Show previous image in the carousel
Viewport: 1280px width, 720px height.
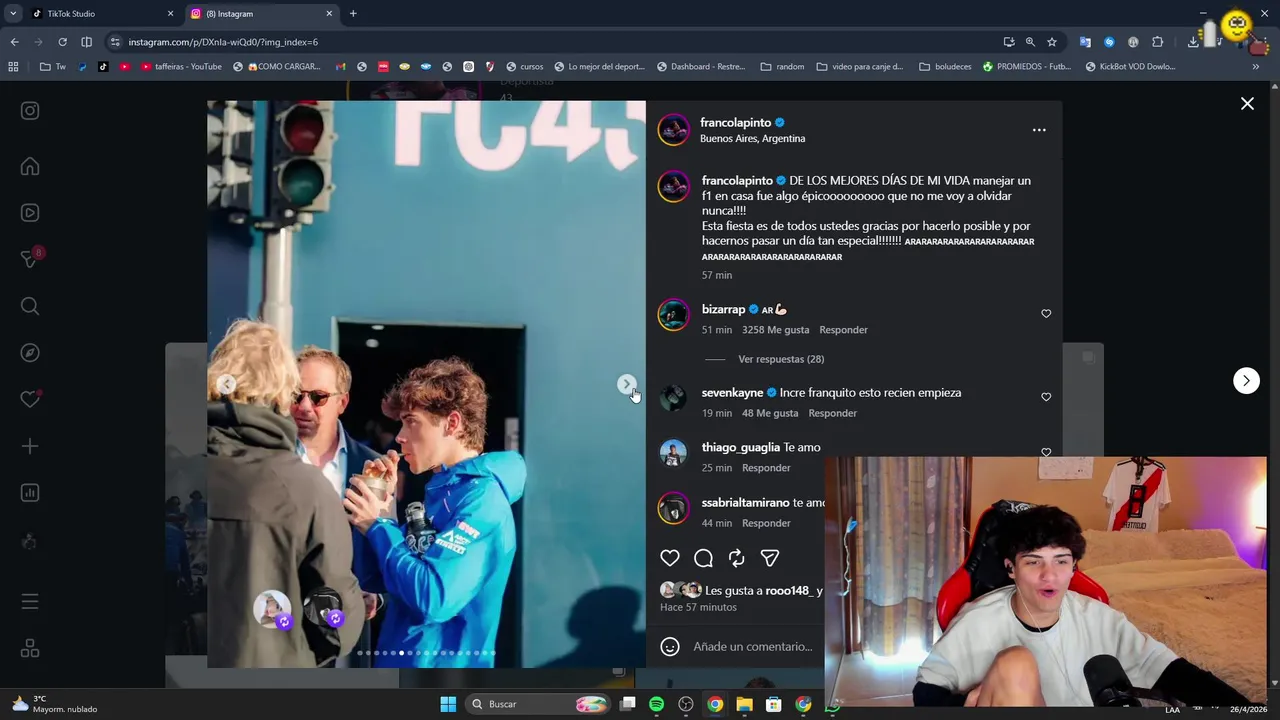[x=227, y=384]
